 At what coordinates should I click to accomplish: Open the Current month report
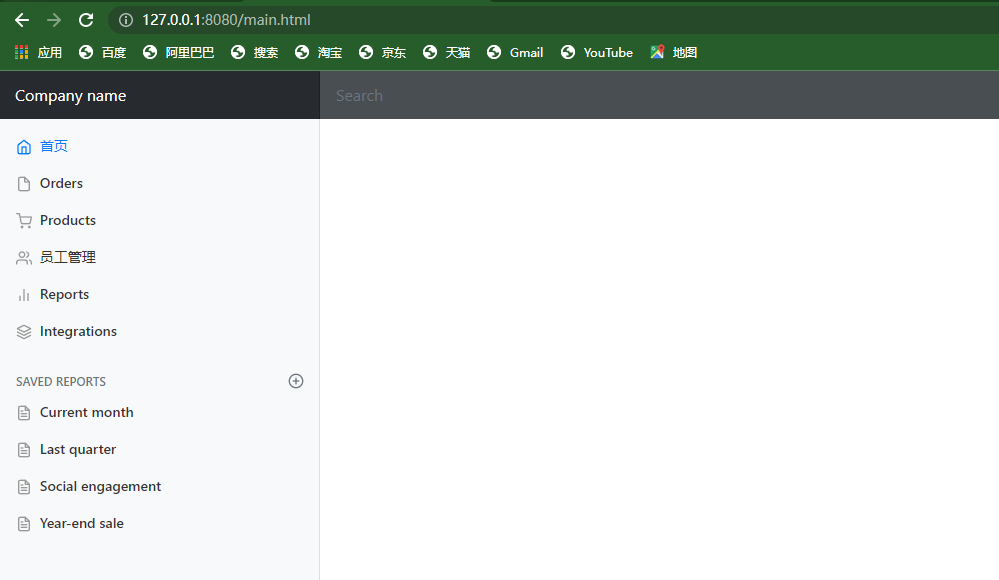pyautogui.click(x=87, y=412)
